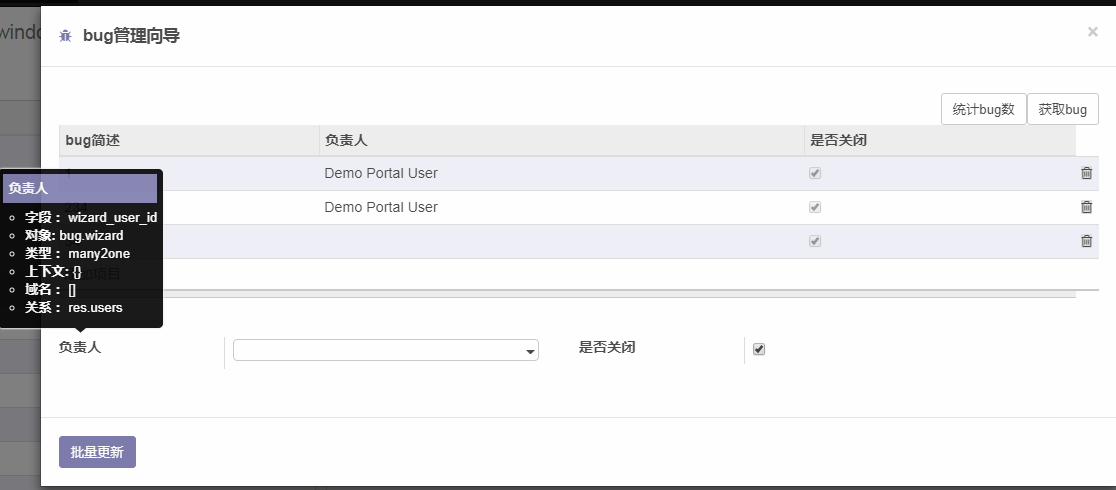
Task: Open the 负责人 dropdown arrow
Action: 530,351
